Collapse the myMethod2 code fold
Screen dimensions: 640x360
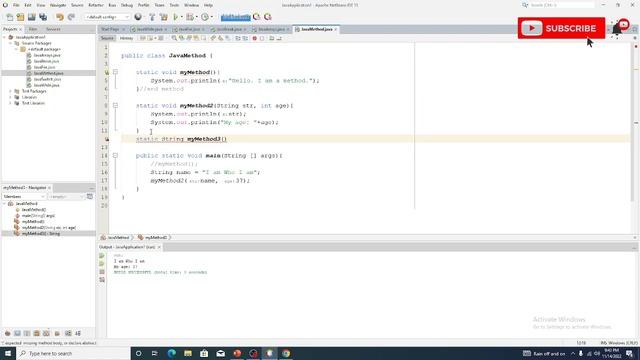(116, 106)
